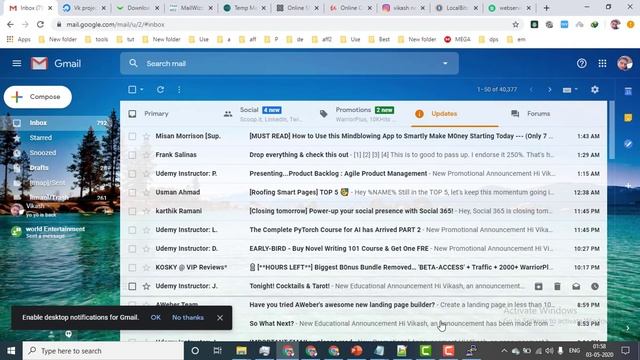640x360 pixels.
Task: Open the Gmail support help icon
Action: [582, 63]
